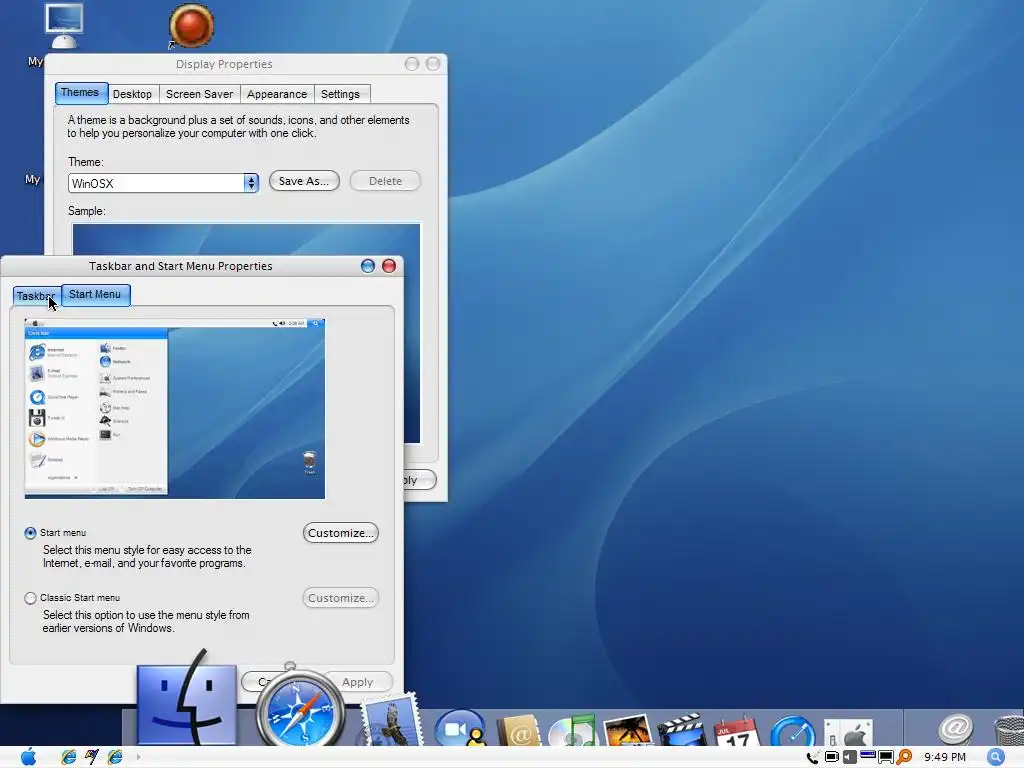This screenshot has width=1024, height=768.
Task: Click Customize... beside Start menu option
Action: pos(341,533)
